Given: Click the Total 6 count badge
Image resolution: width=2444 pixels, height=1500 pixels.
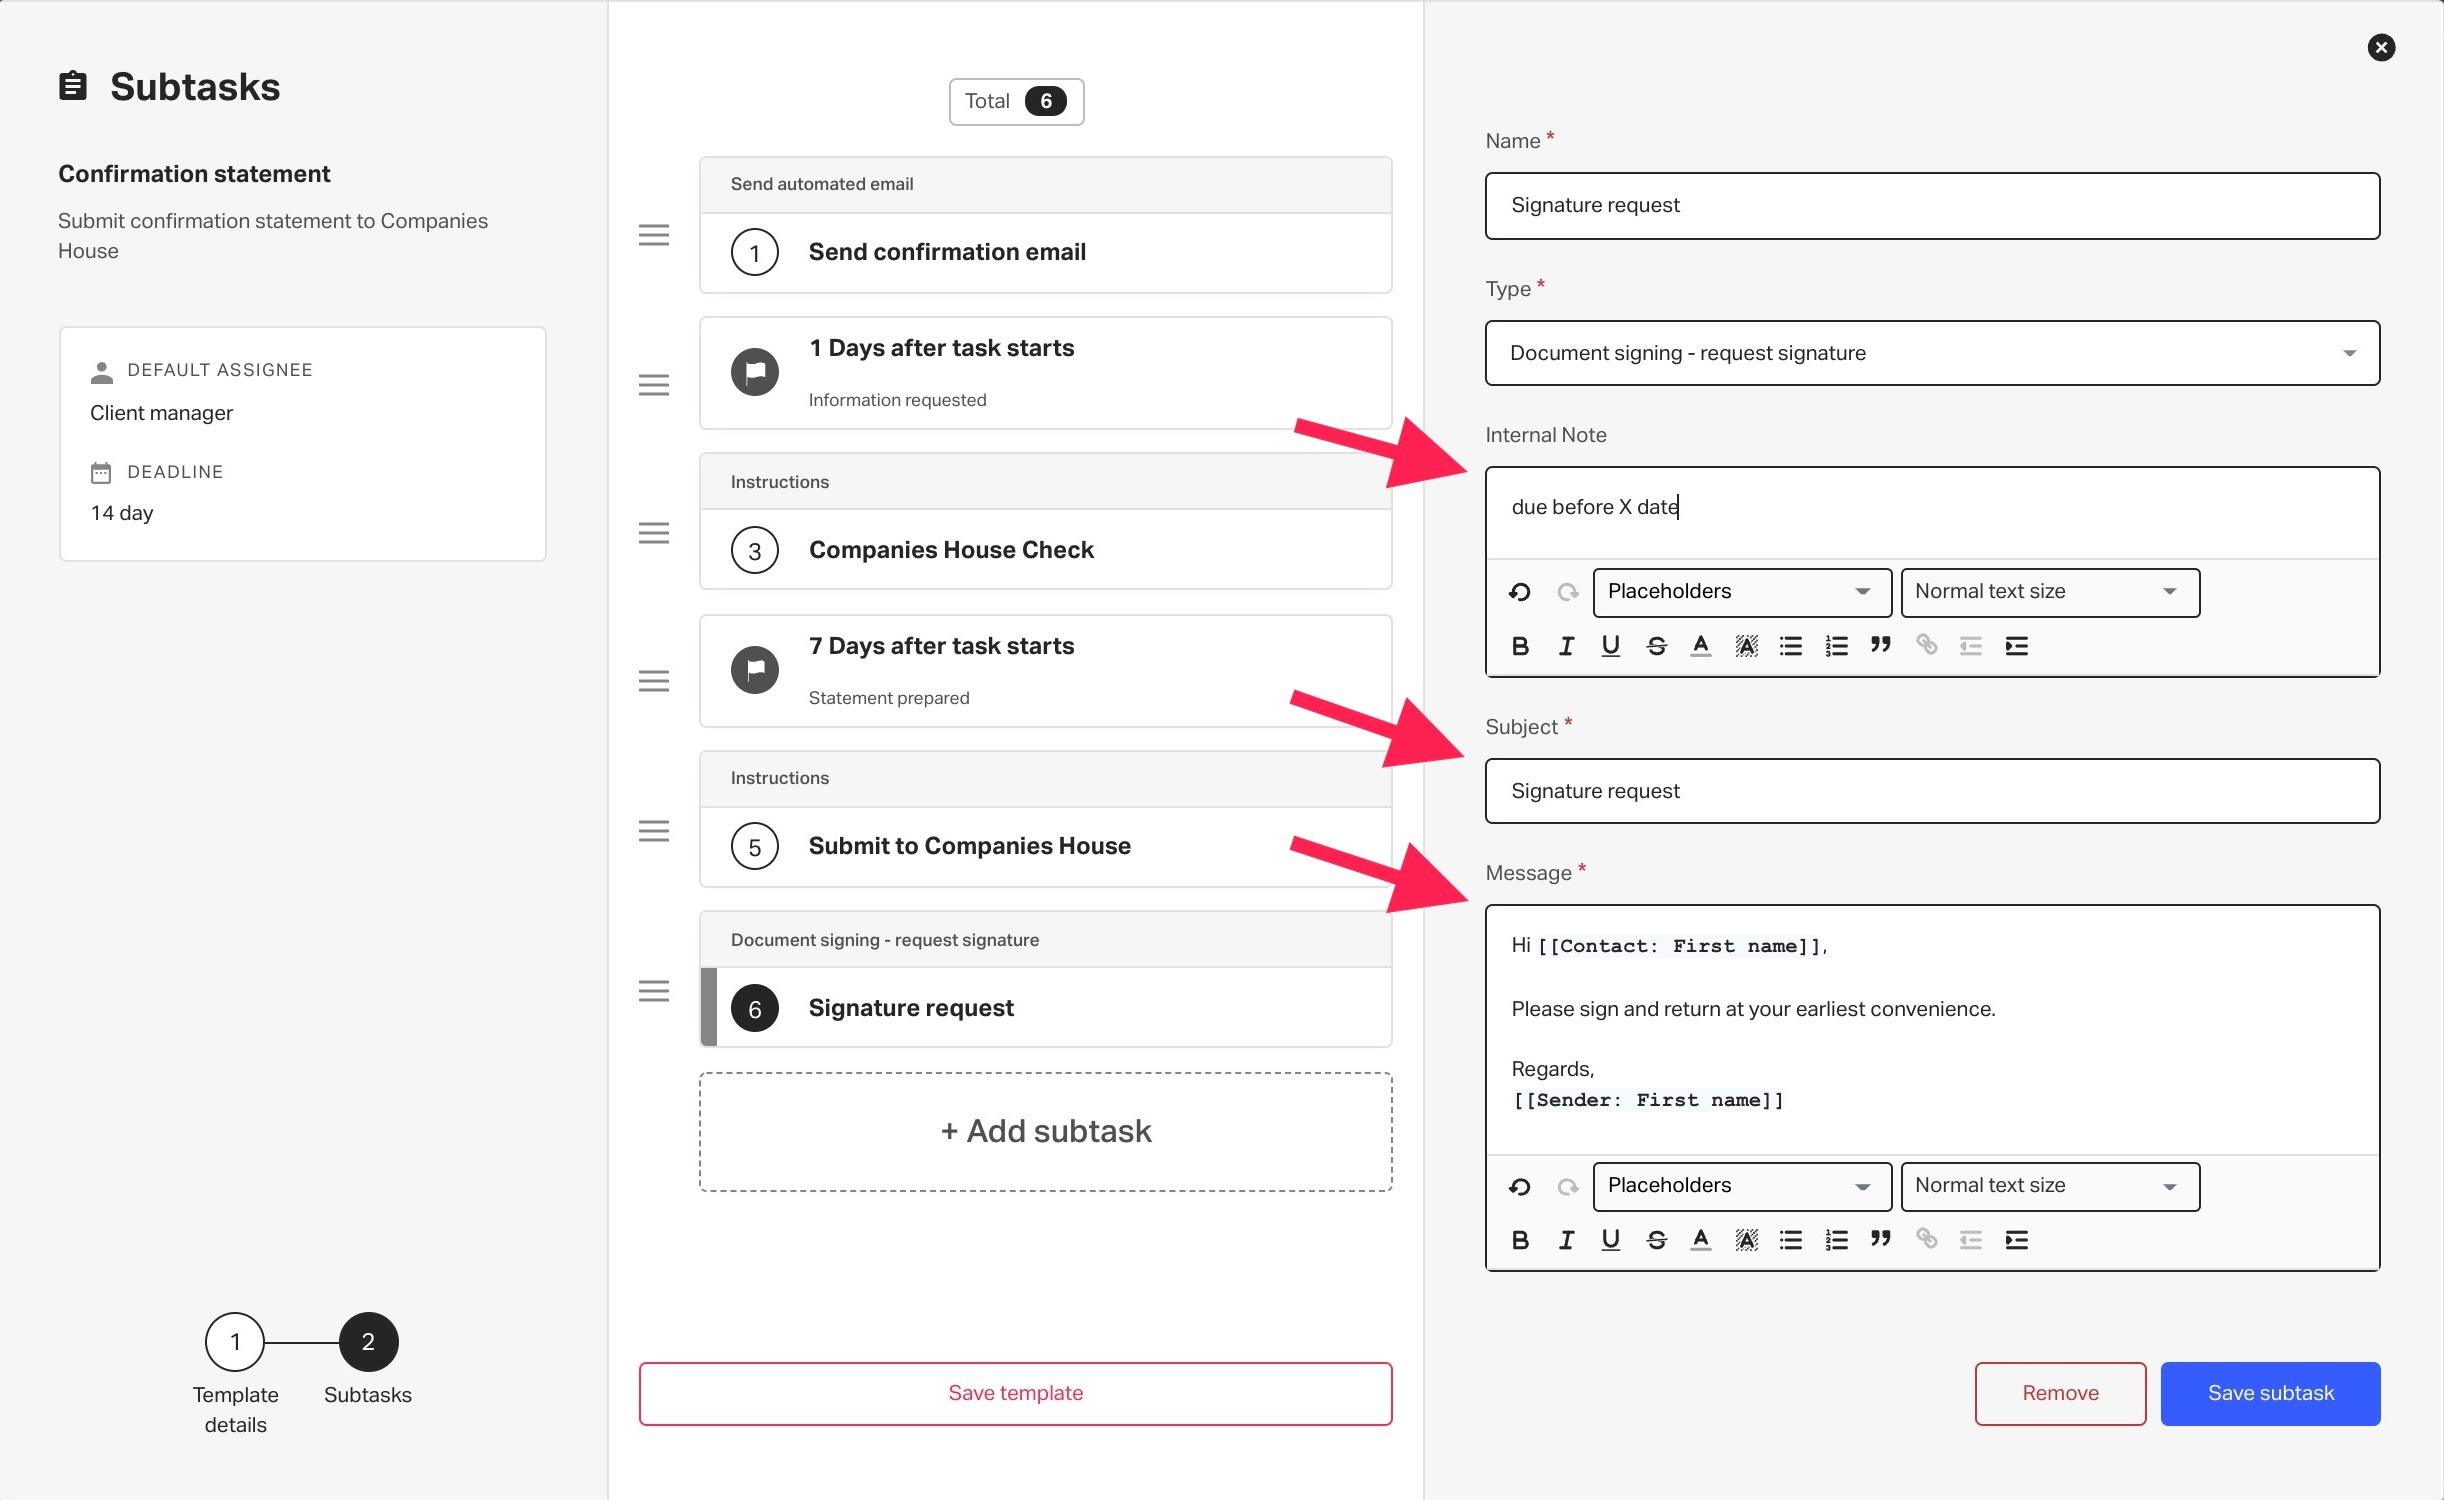Looking at the screenshot, I should pyautogui.click(x=1016, y=101).
